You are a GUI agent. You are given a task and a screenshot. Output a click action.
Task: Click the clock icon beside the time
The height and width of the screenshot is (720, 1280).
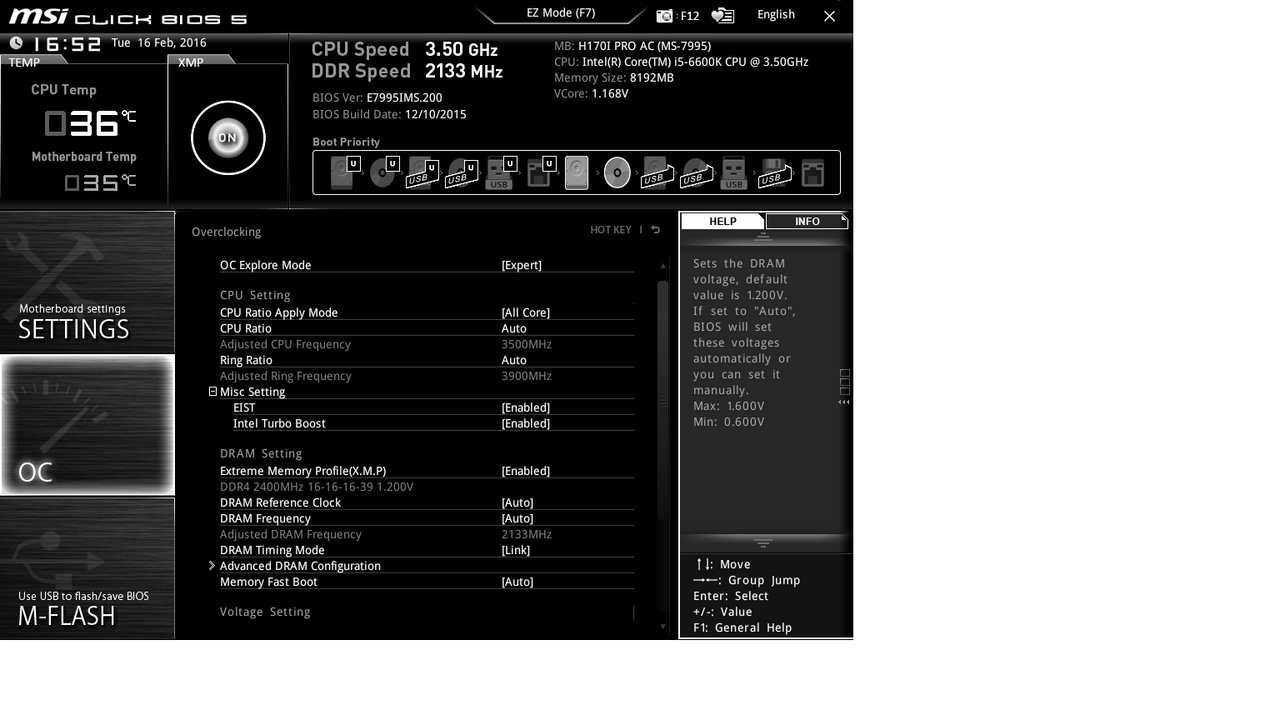pos(16,43)
